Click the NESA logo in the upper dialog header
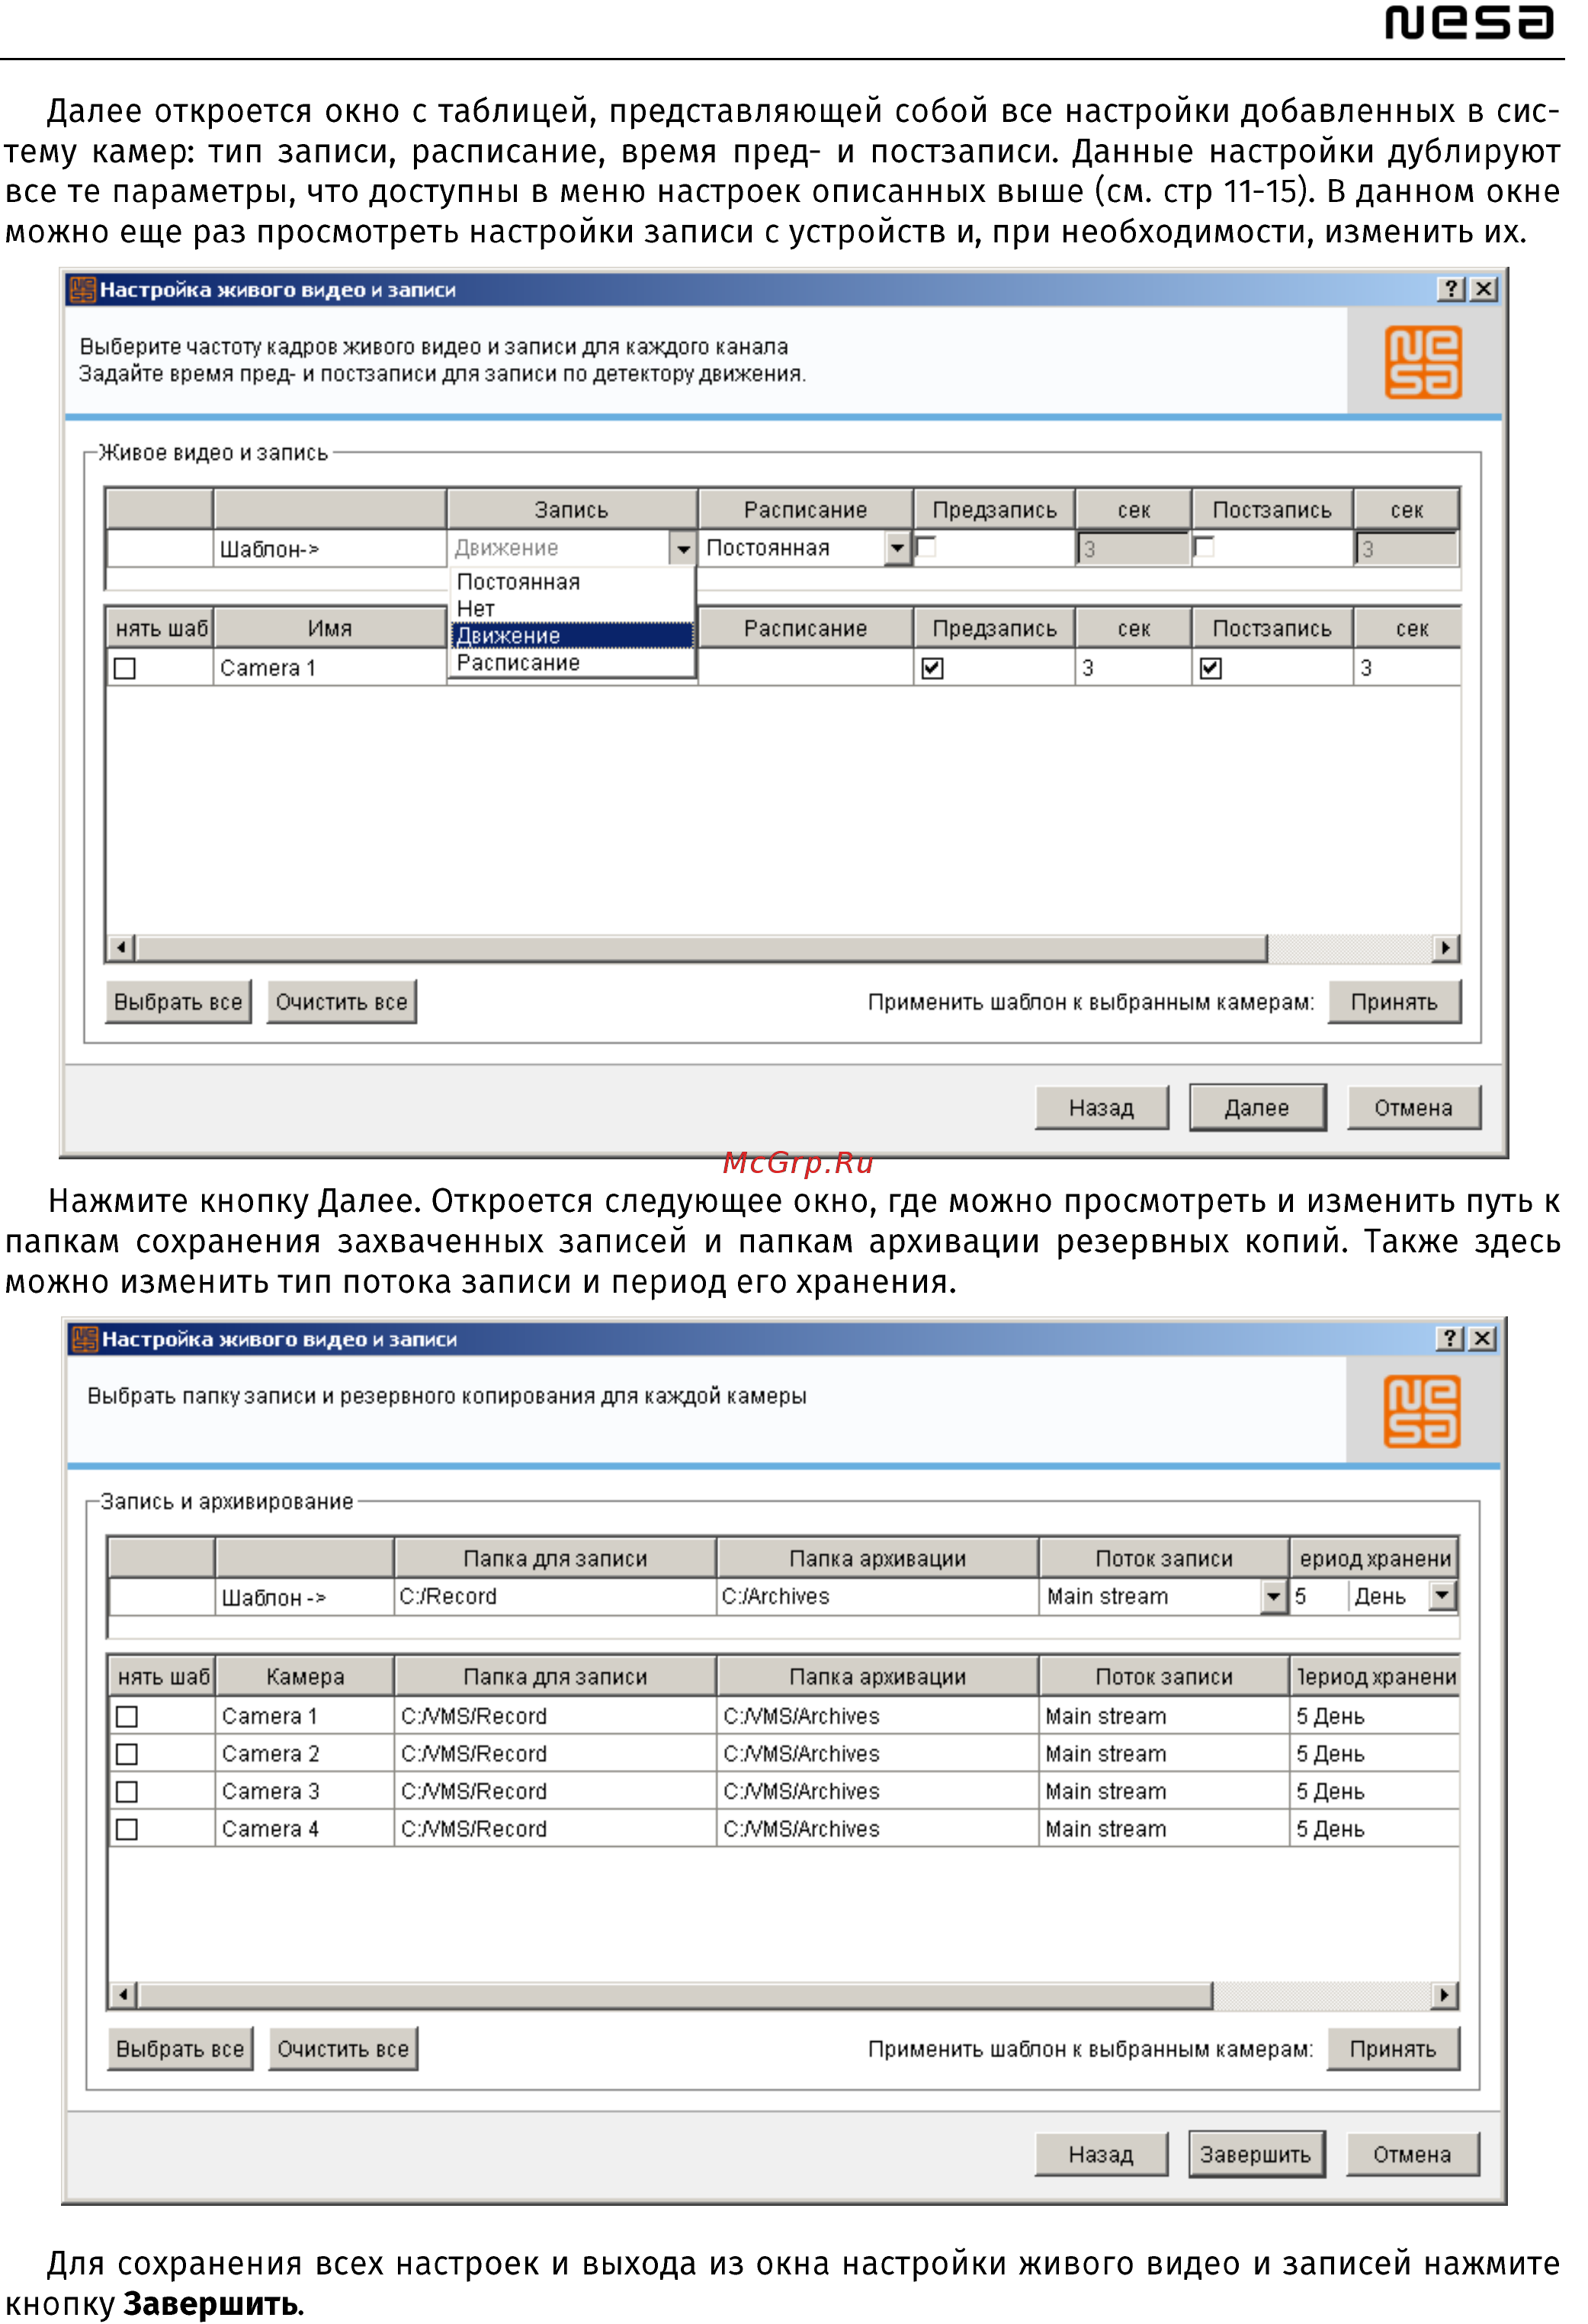 pos(1423,362)
